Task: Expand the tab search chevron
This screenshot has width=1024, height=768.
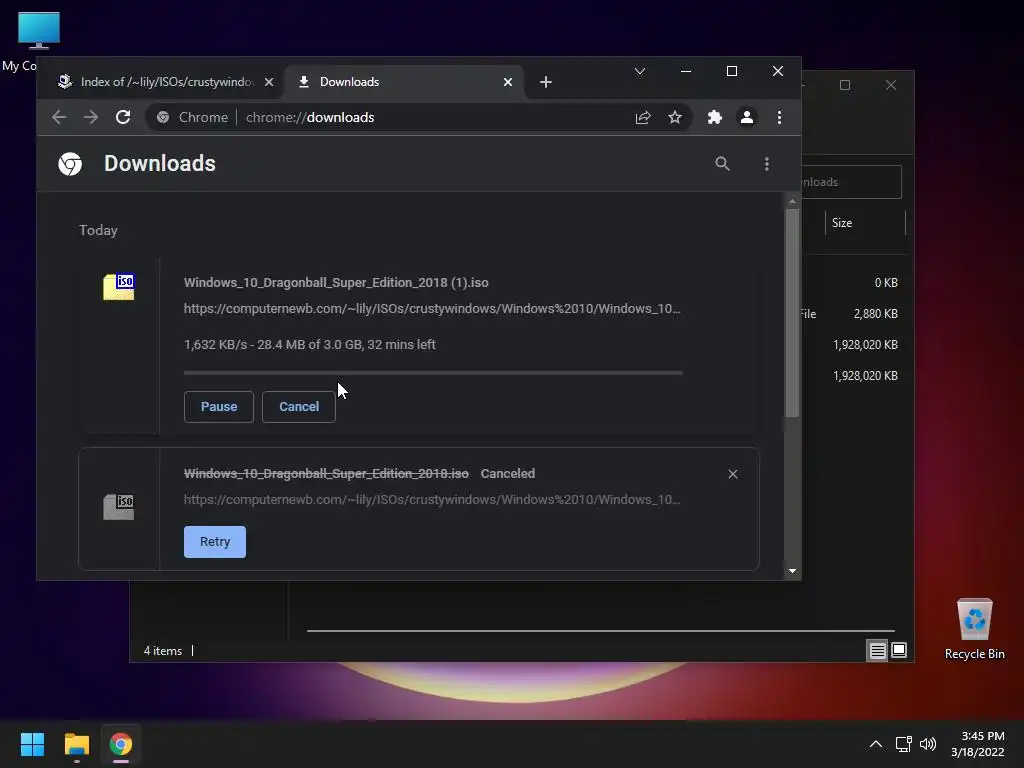Action: (640, 71)
